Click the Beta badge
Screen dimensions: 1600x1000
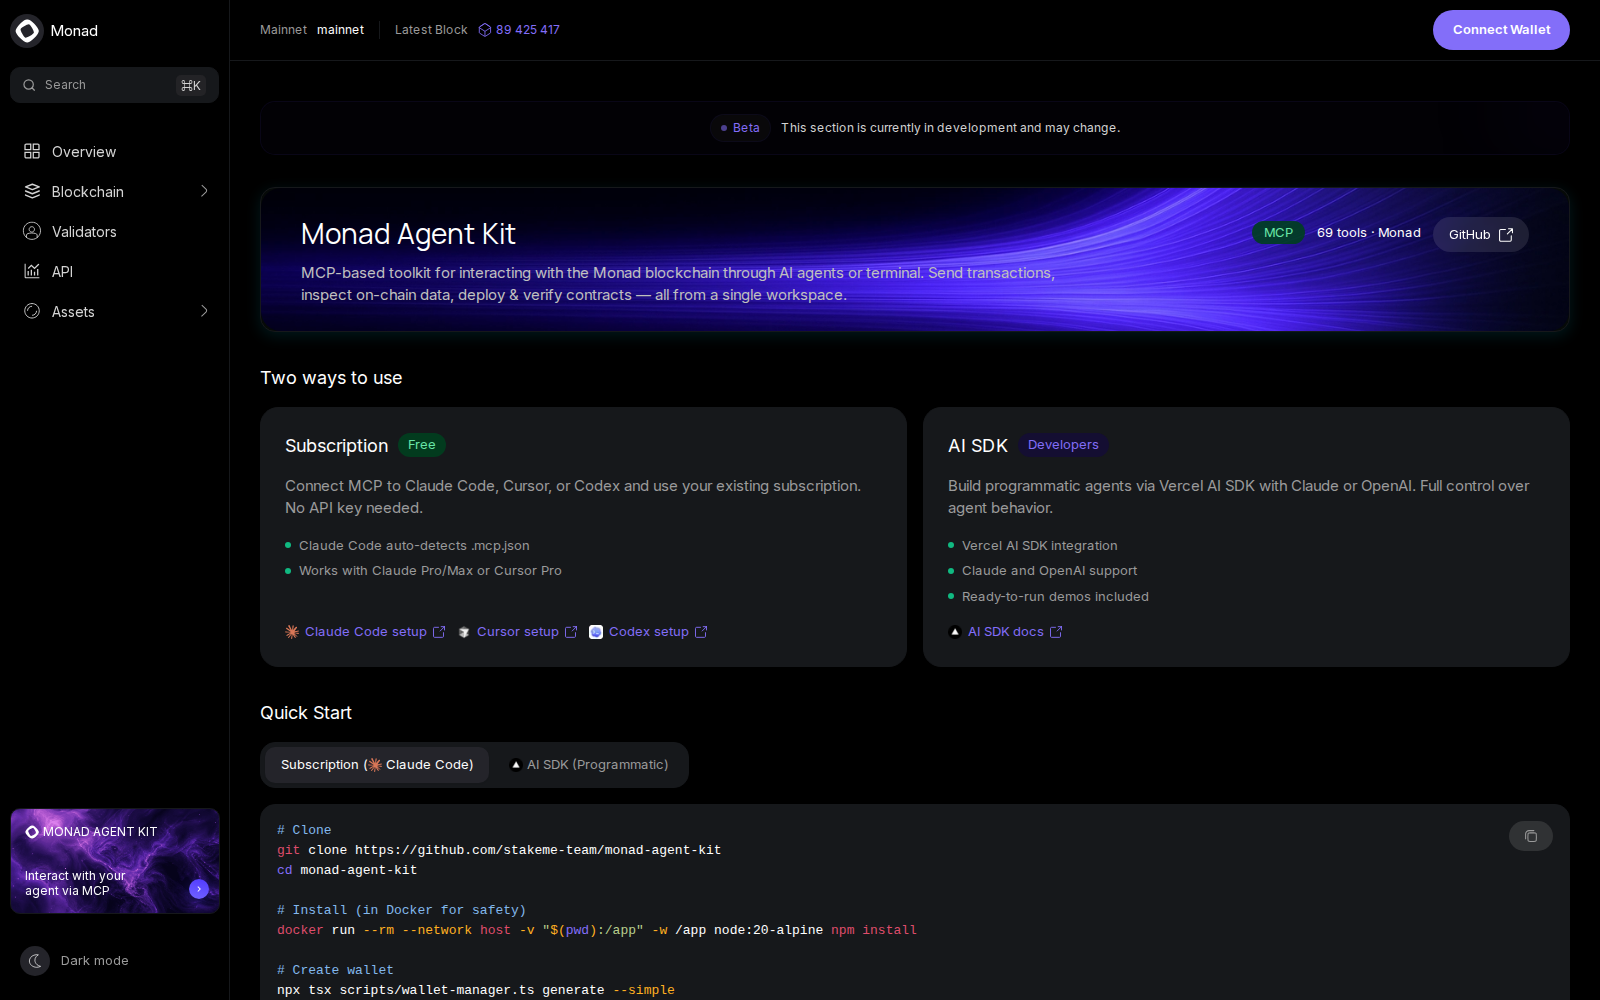click(740, 128)
